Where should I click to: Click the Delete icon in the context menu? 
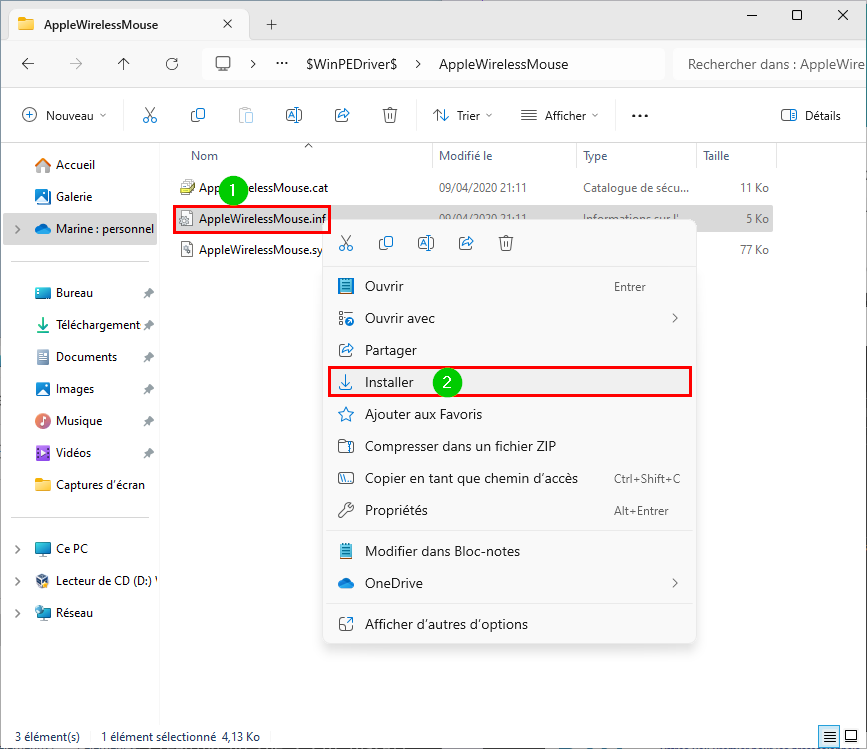point(506,243)
